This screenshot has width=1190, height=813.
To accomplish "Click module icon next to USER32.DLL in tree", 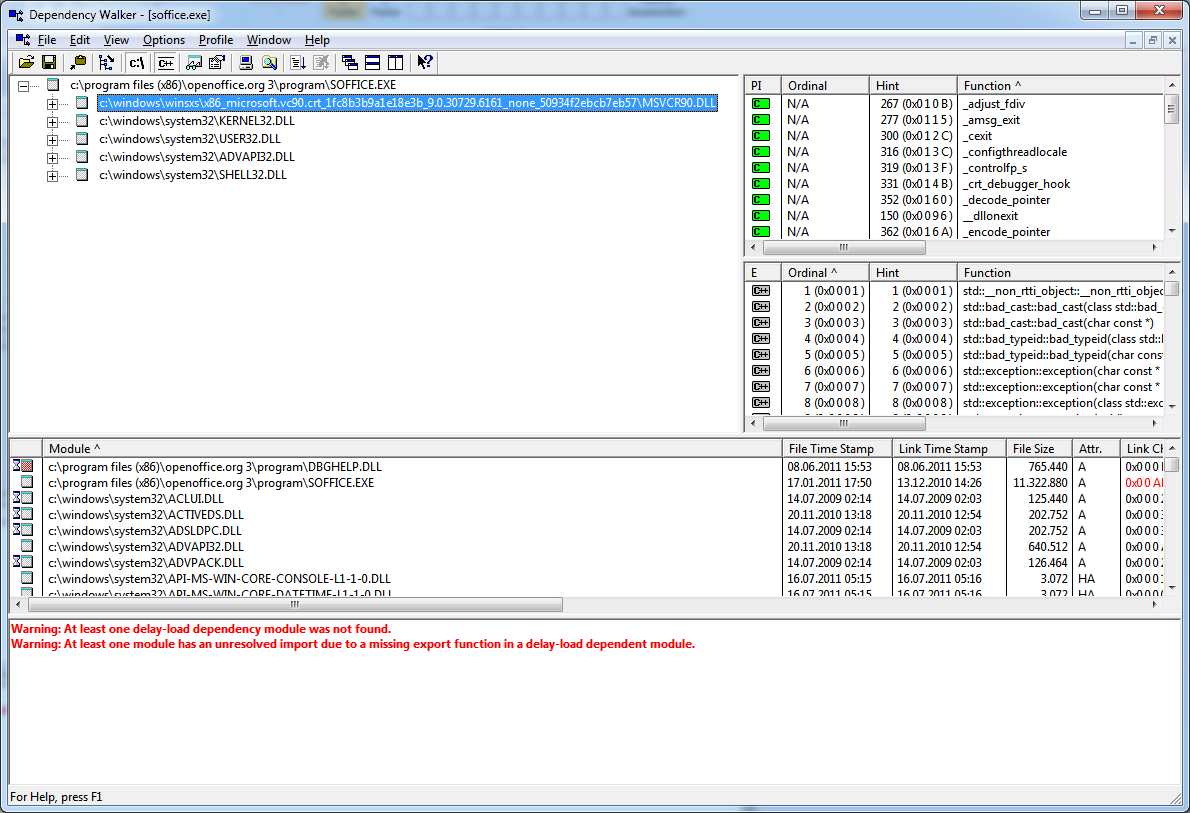I will point(82,139).
